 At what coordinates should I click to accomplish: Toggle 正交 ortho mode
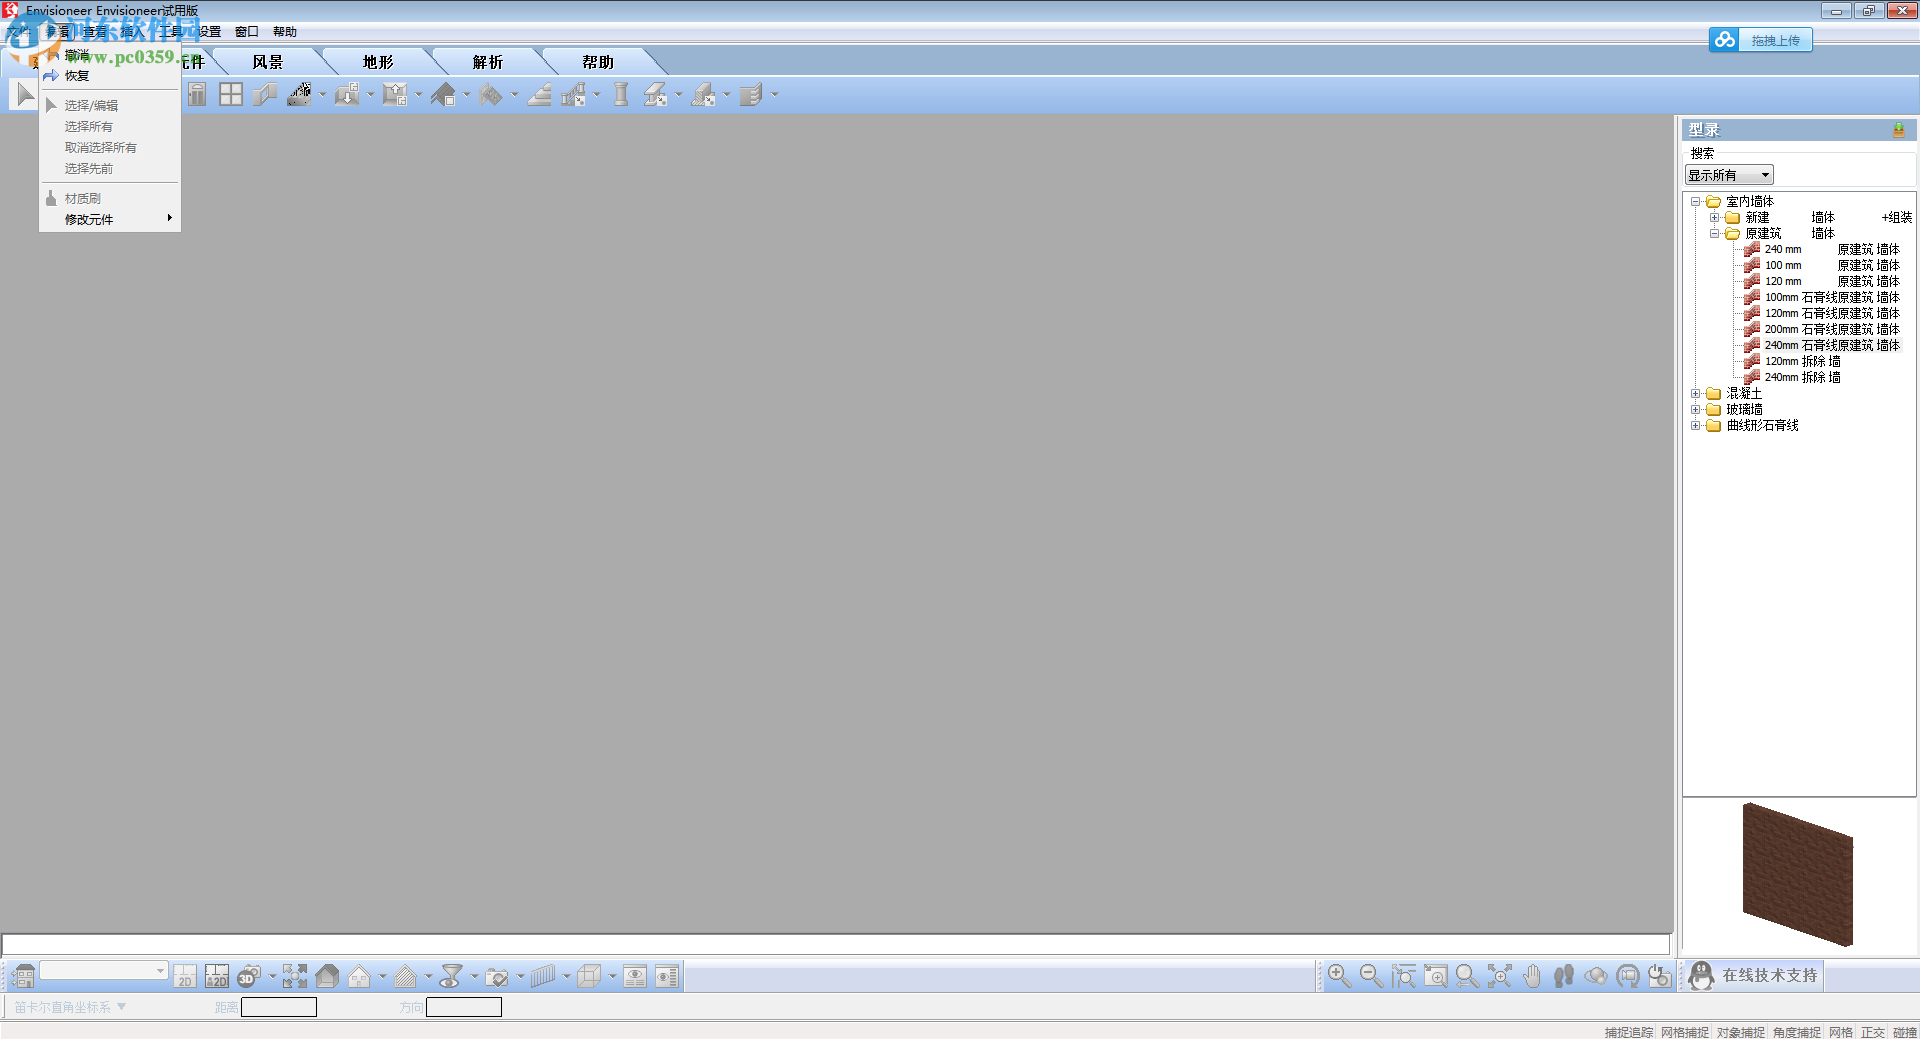pos(1873,1032)
